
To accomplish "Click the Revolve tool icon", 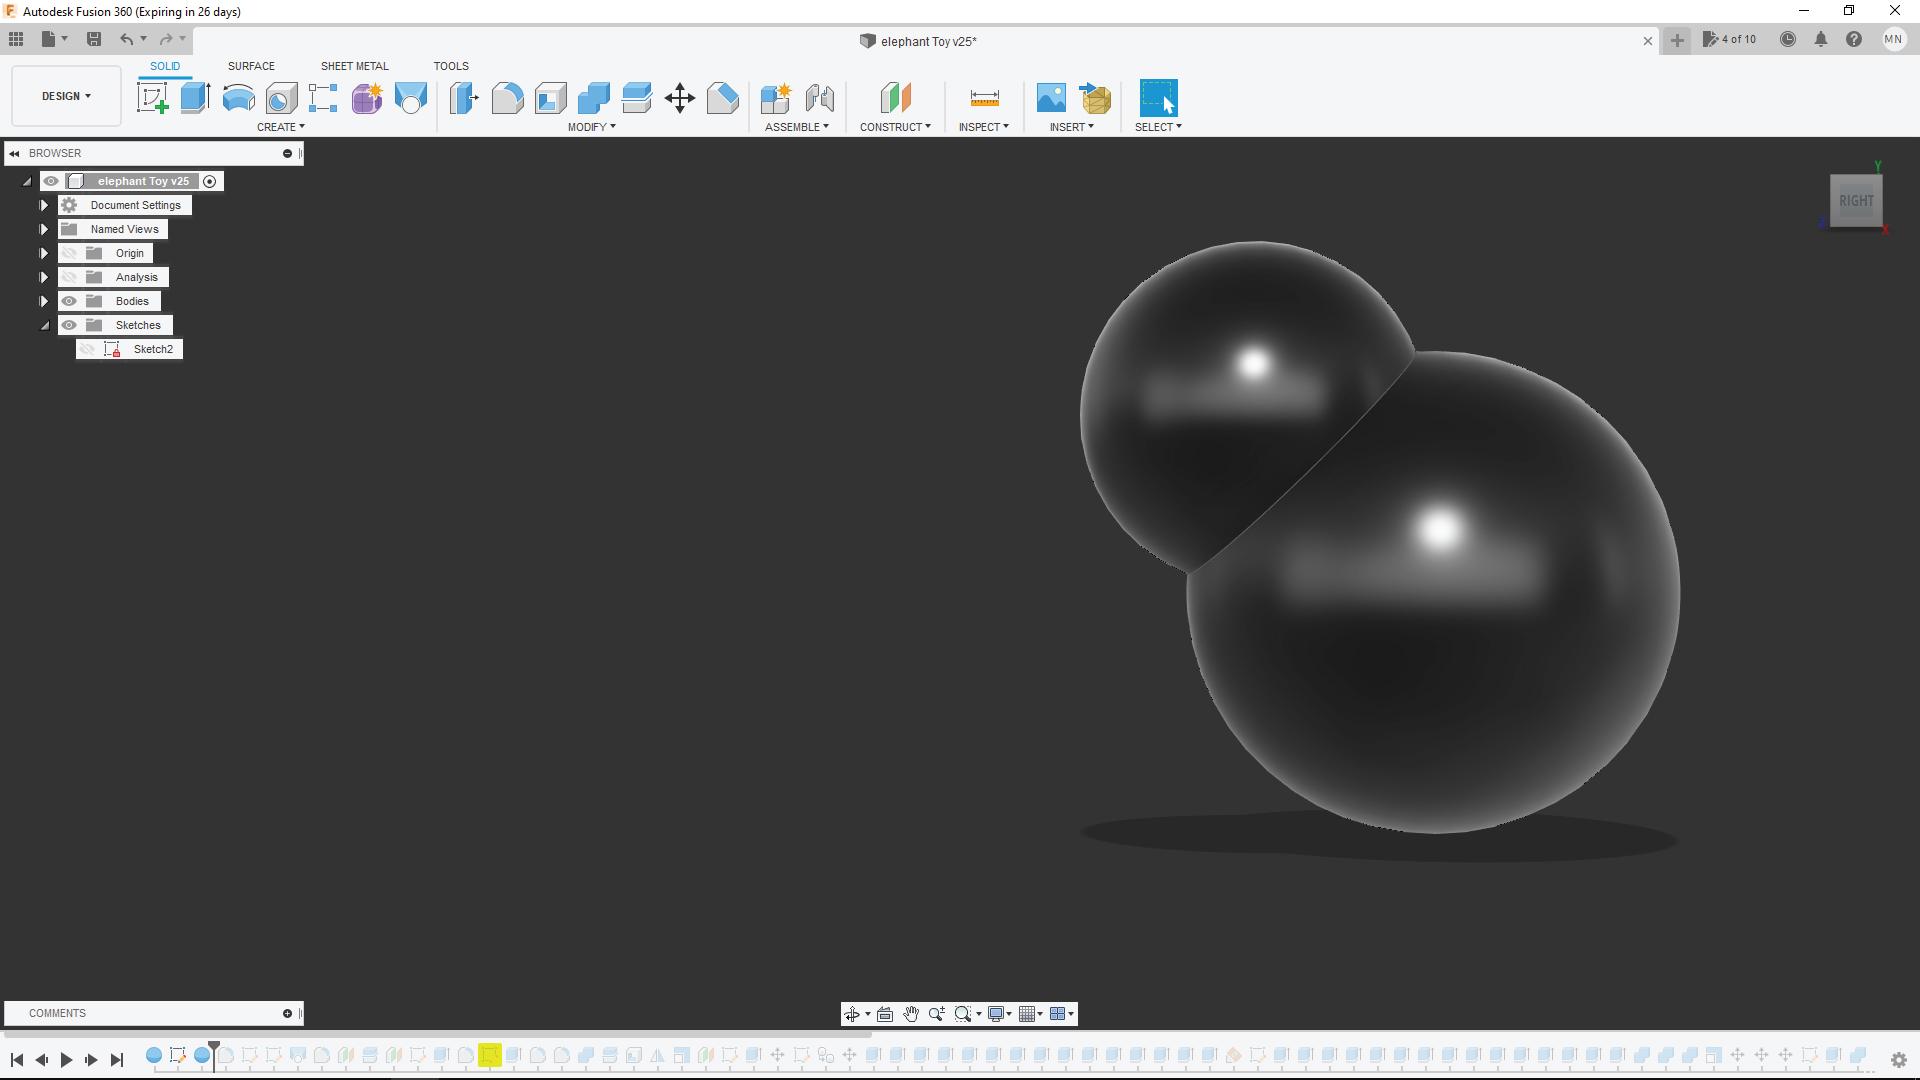I will tap(238, 98).
